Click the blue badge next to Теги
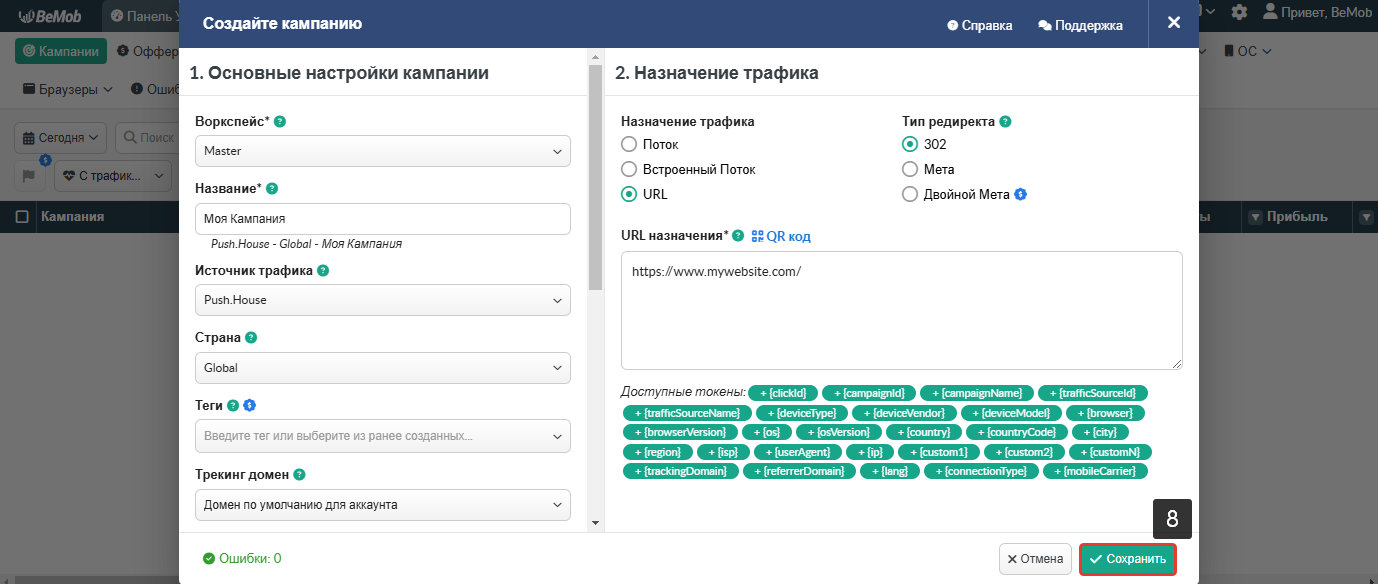 250,406
